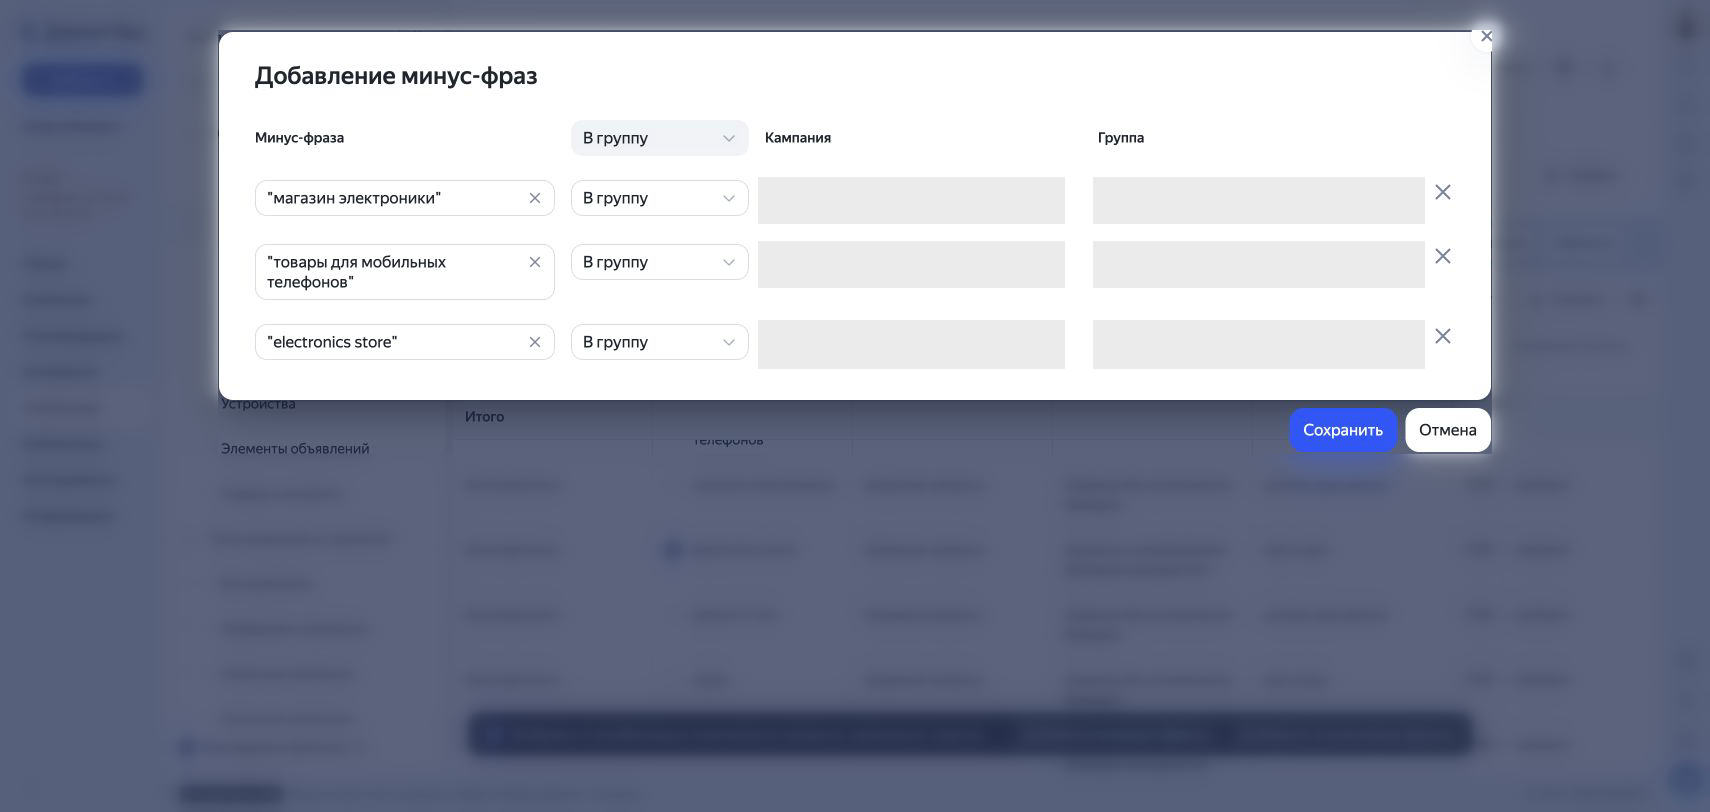Screen dimensions: 1710x812
Task: Delete the "electronics store" row
Action: (1443, 336)
